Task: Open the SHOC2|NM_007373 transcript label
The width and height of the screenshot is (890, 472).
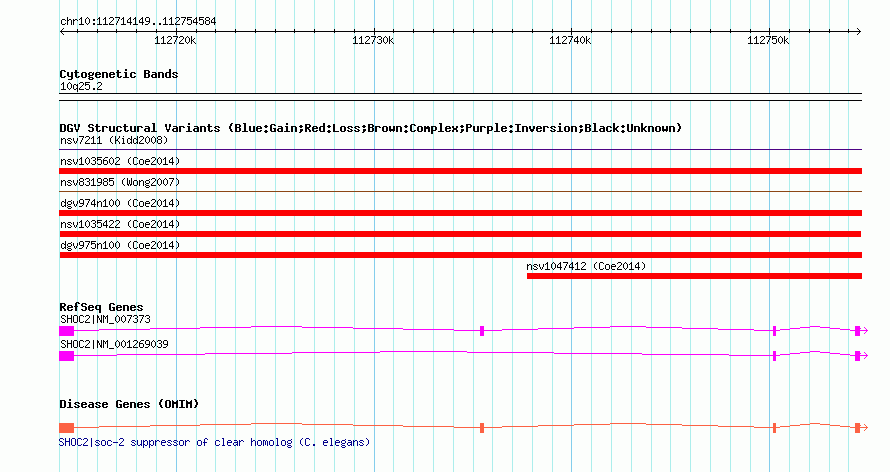Action: pos(106,319)
